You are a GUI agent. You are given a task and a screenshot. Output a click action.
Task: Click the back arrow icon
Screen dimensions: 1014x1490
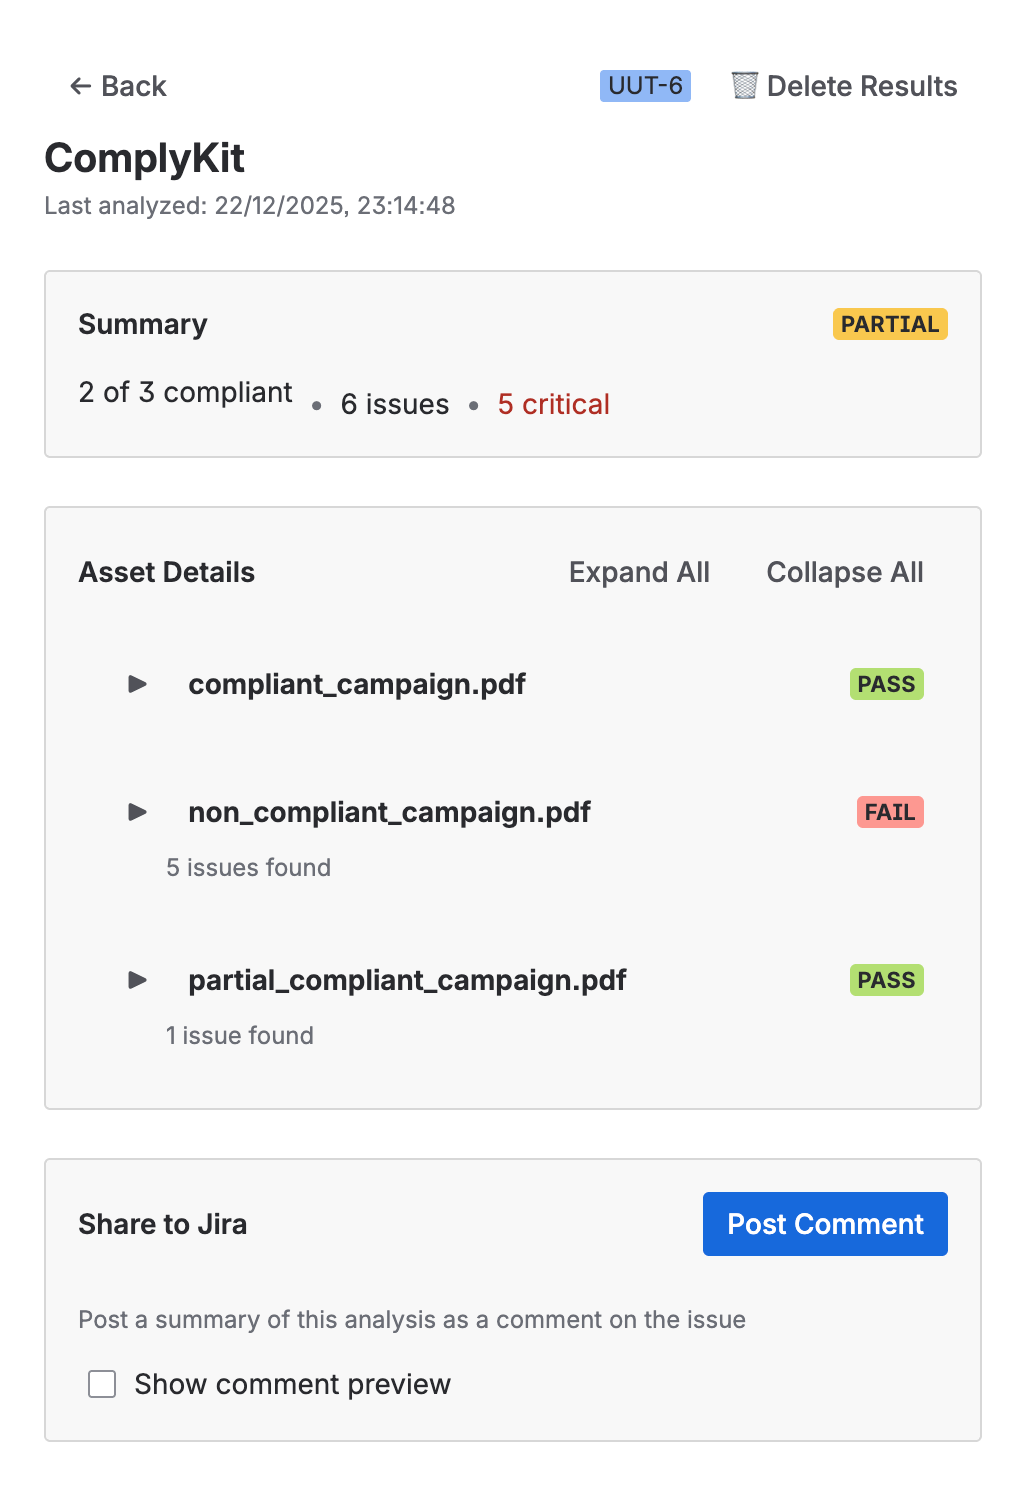click(80, 86)
